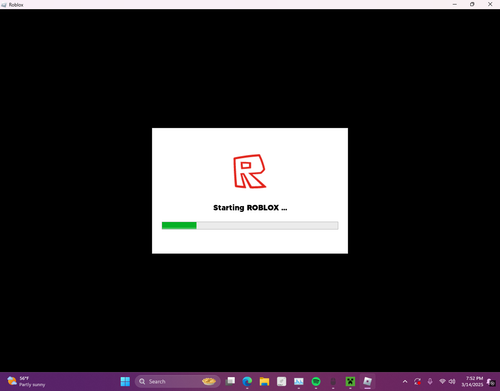Click the green loading progress bar
The width and height of the screenshot is (500, 391).
point(250,226)
